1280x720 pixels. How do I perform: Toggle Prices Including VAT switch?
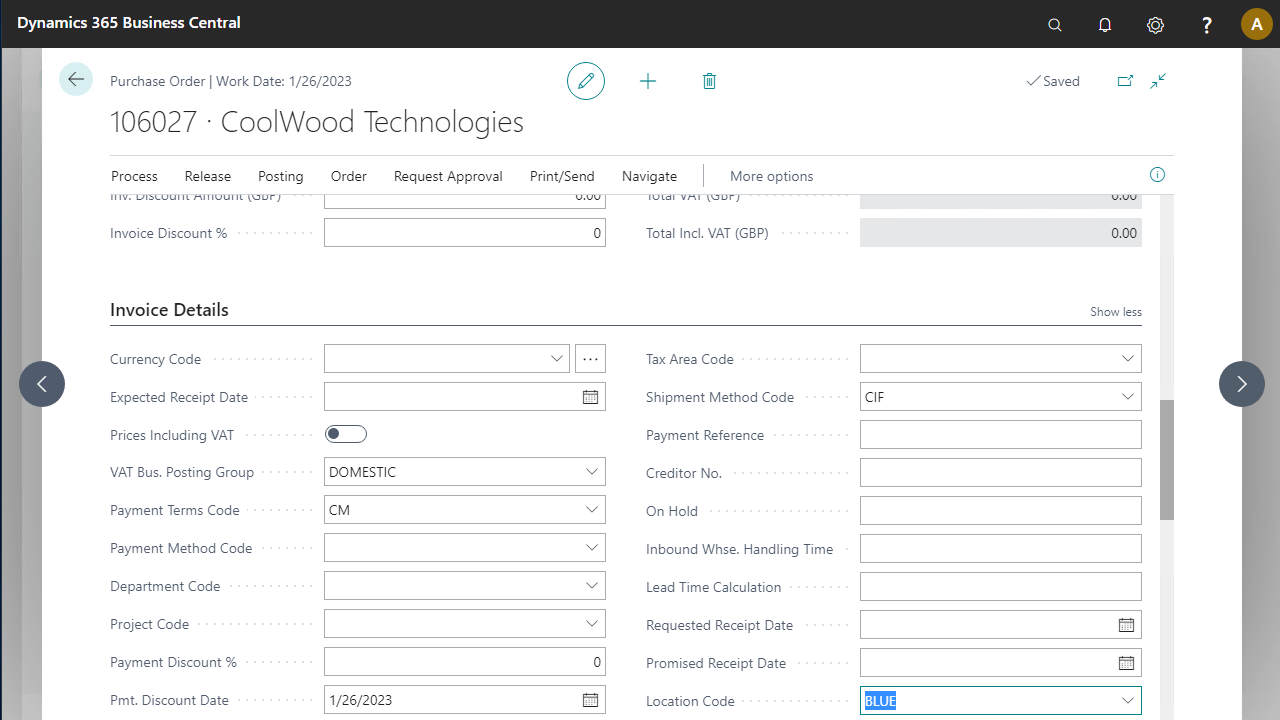tap(346, 434)
